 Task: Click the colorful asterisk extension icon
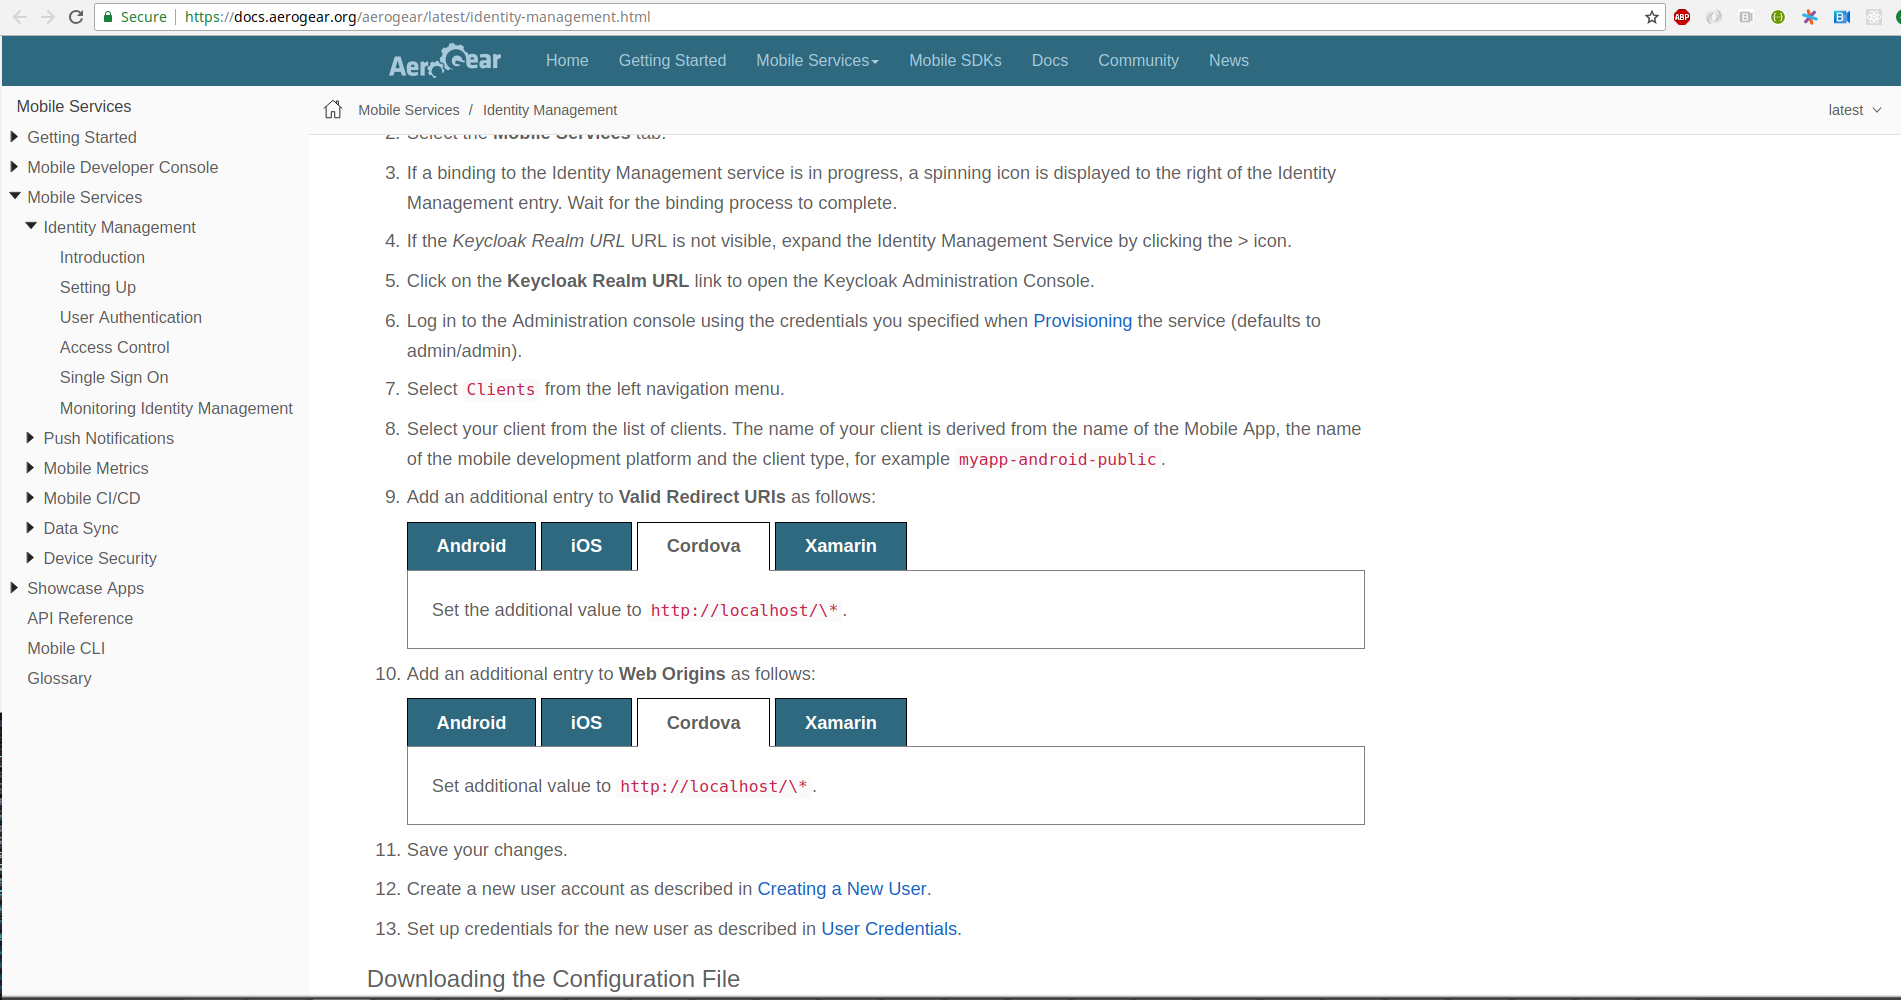click(x=1810, y=17)
